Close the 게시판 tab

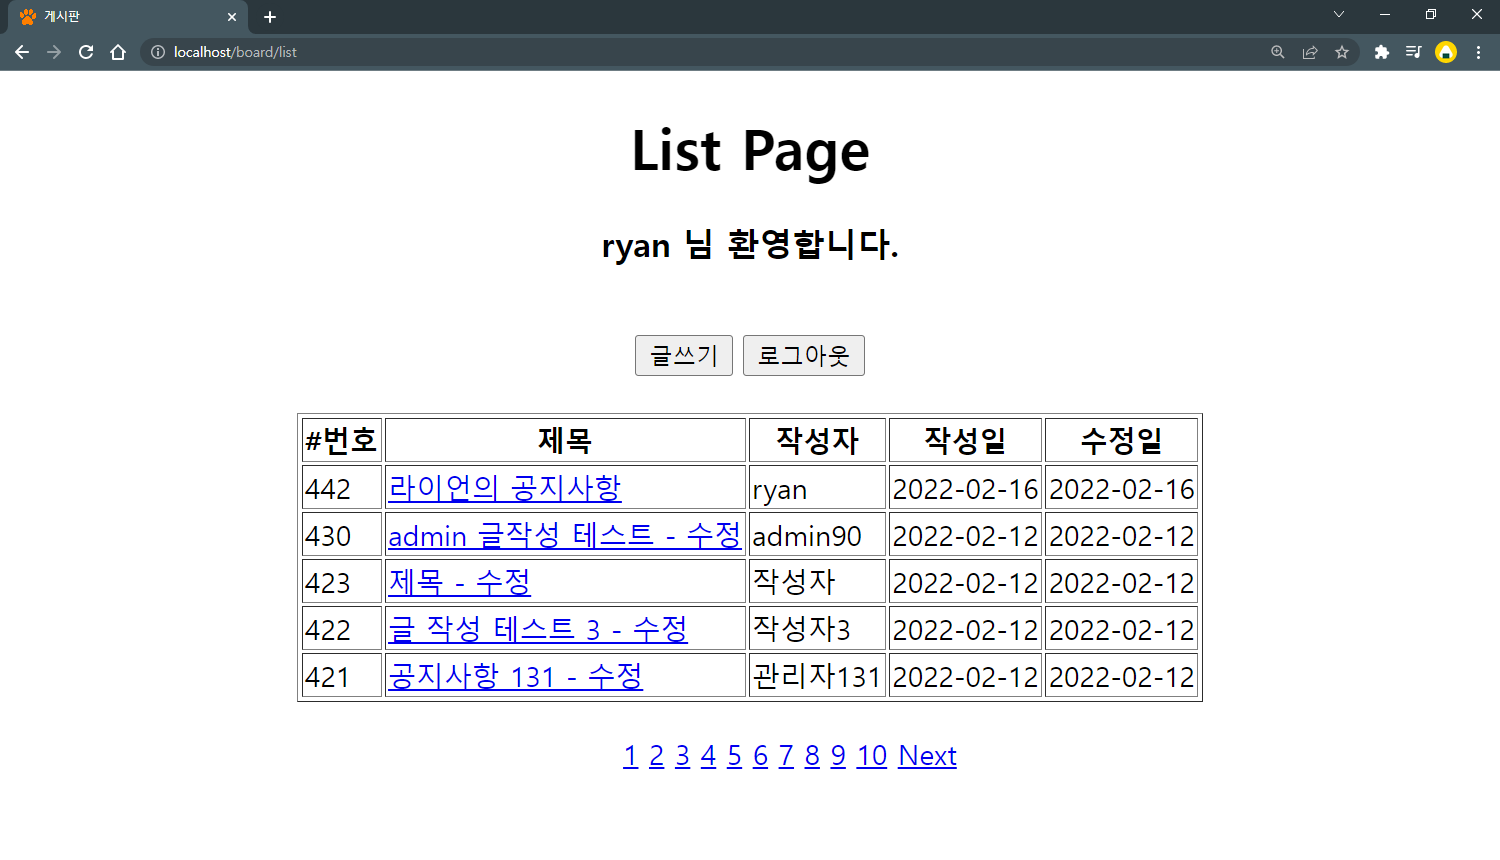point(232,17)
